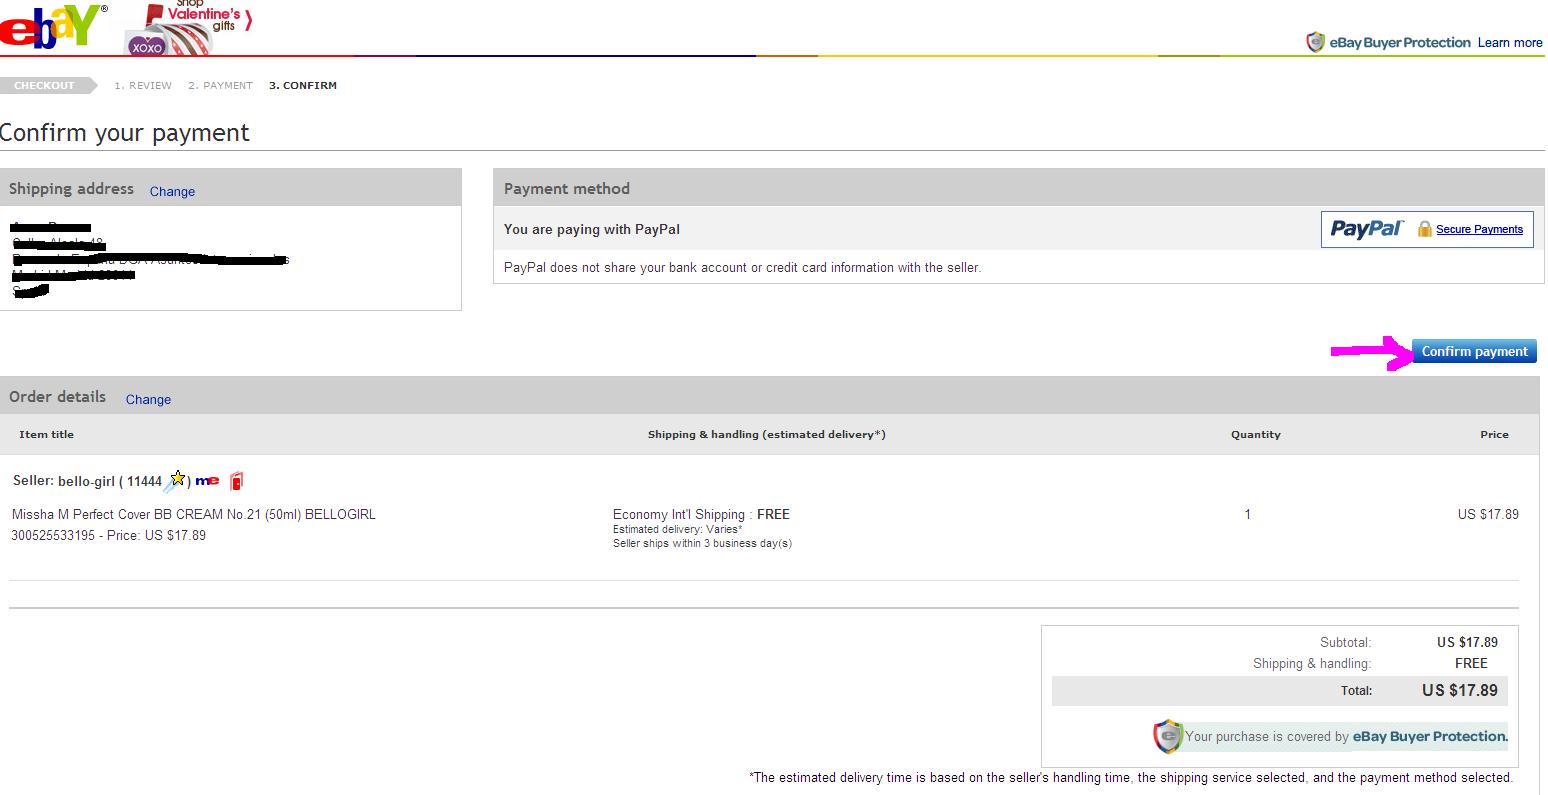Click the yellow feedback star icon

[177, 479]
